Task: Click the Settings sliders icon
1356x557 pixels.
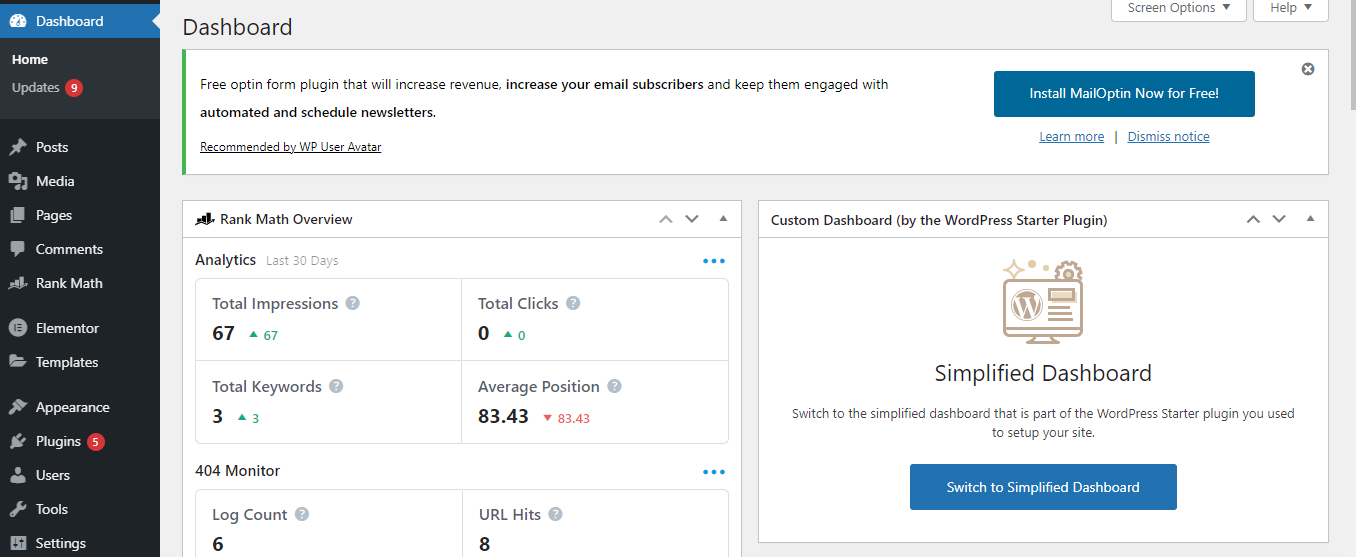Action: (x=18, y=543)
